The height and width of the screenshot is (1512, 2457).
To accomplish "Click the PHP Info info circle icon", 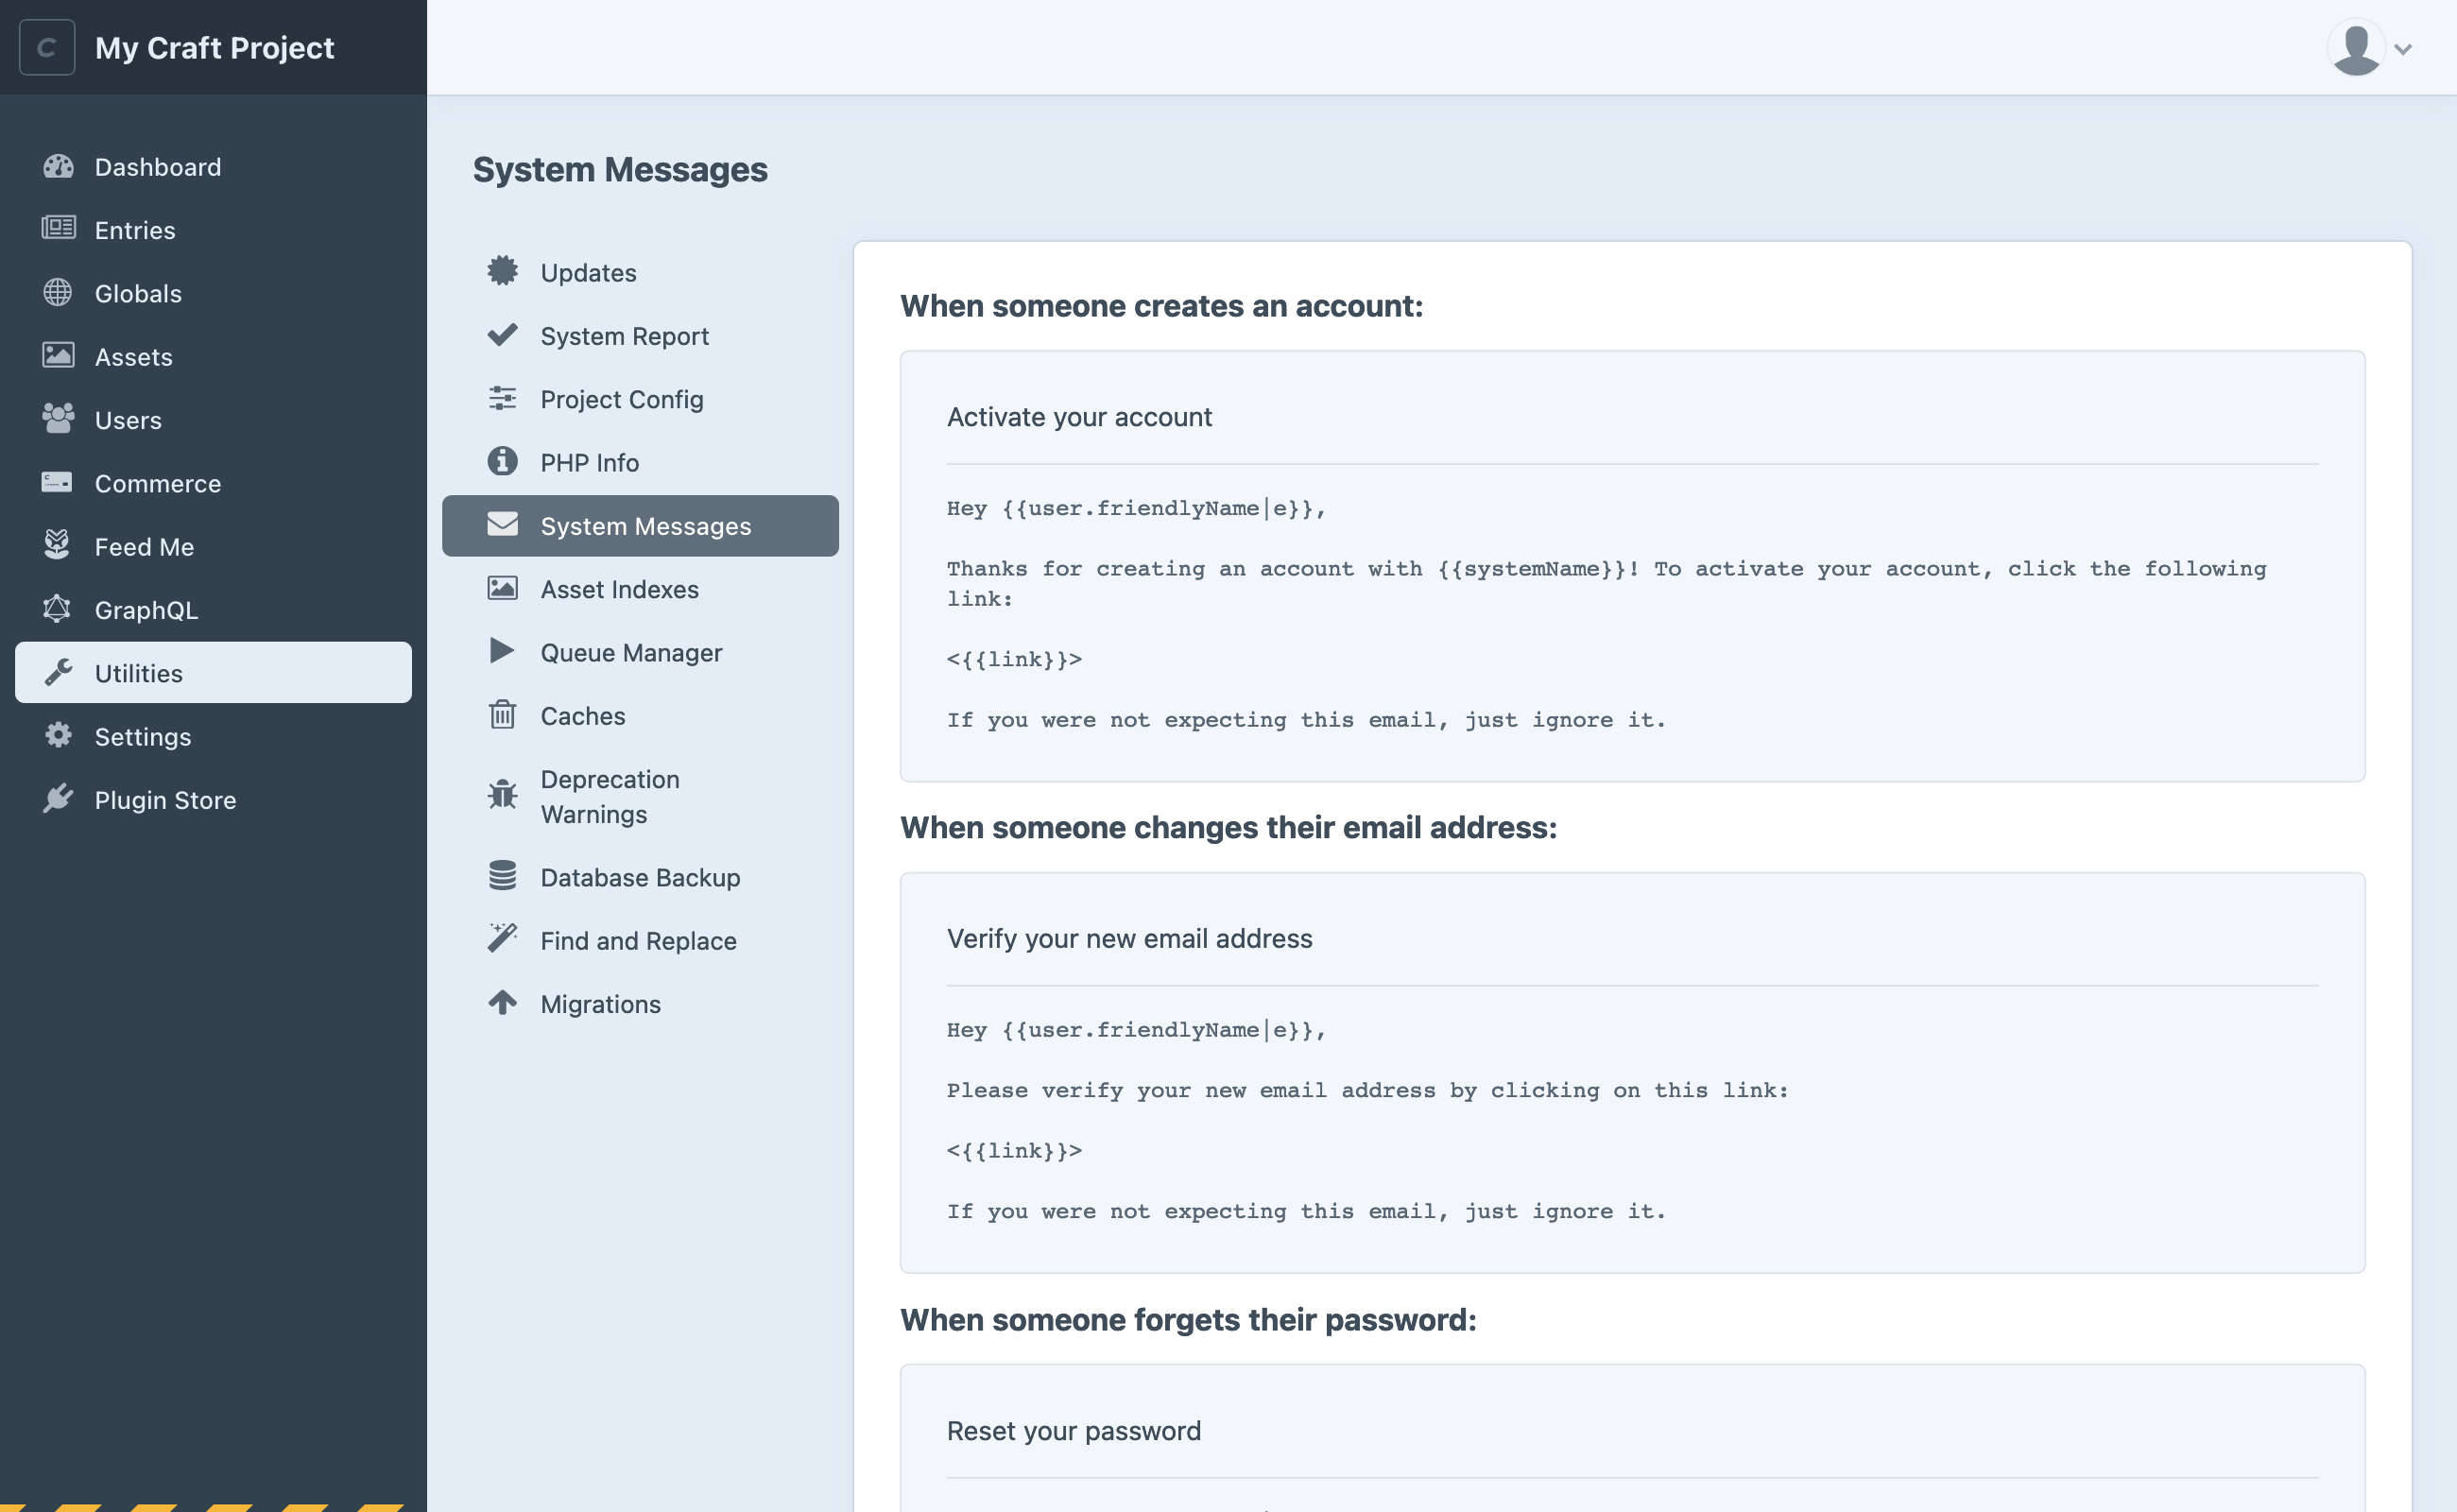I will (x=502, y=461).
